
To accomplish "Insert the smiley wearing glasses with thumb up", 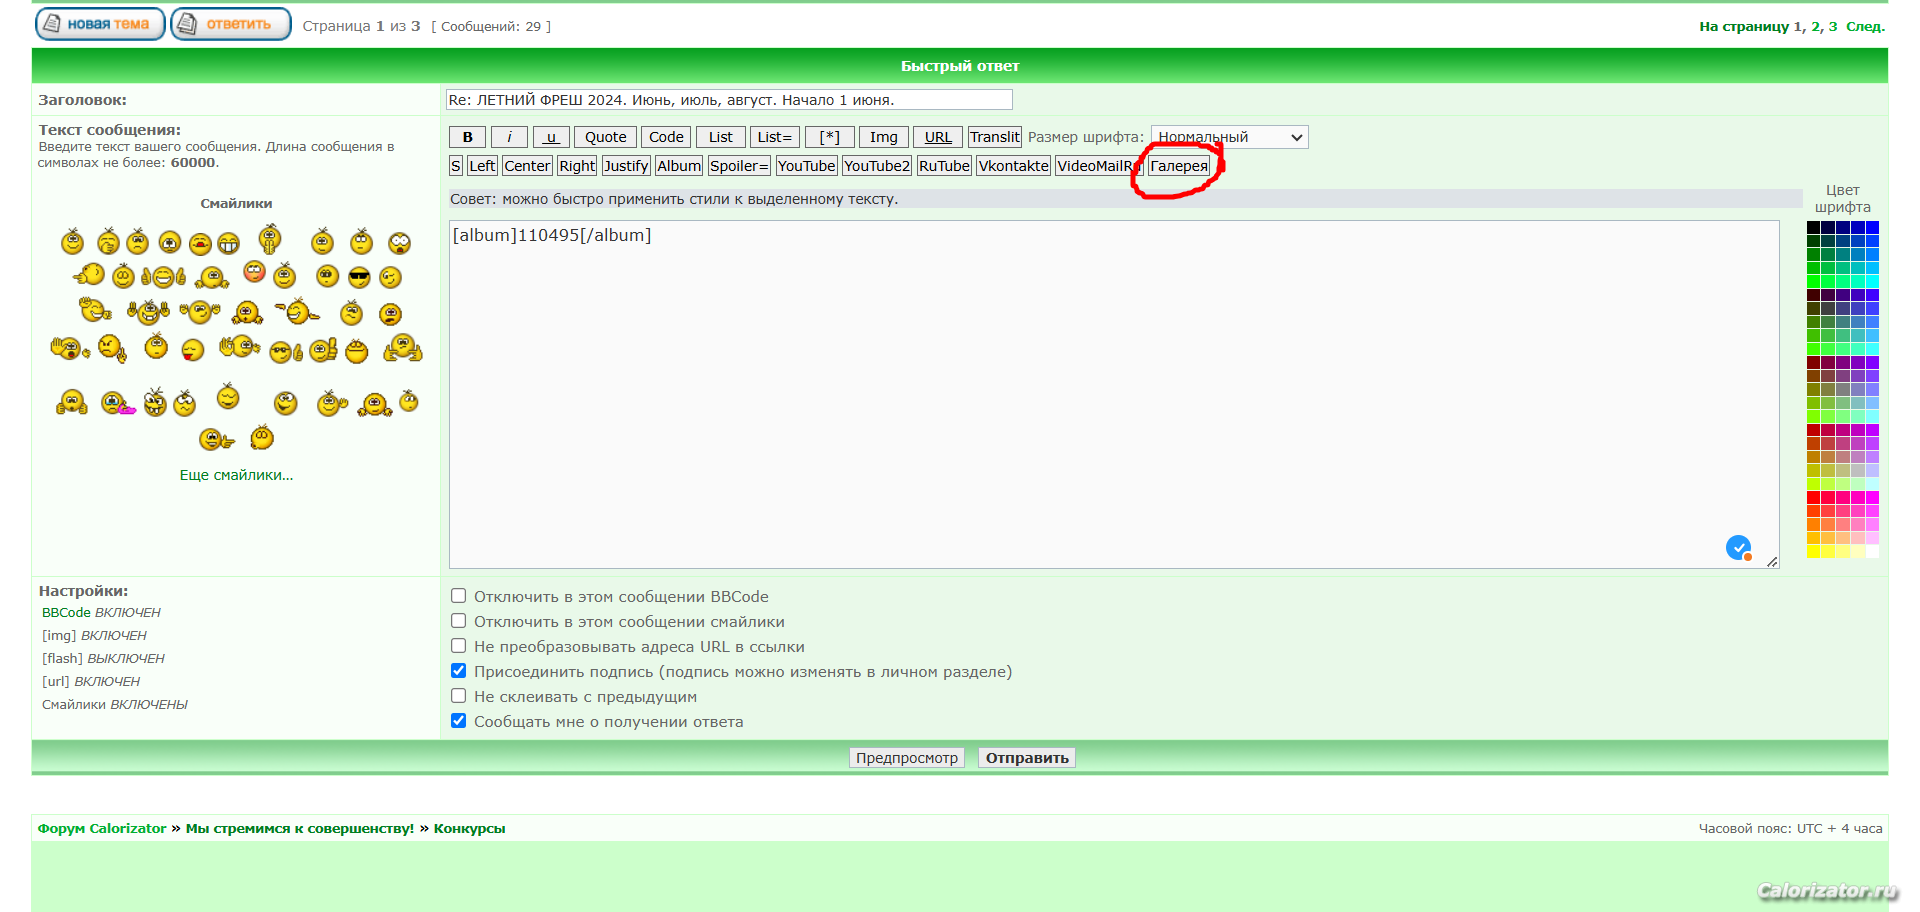I will (285, 351).
